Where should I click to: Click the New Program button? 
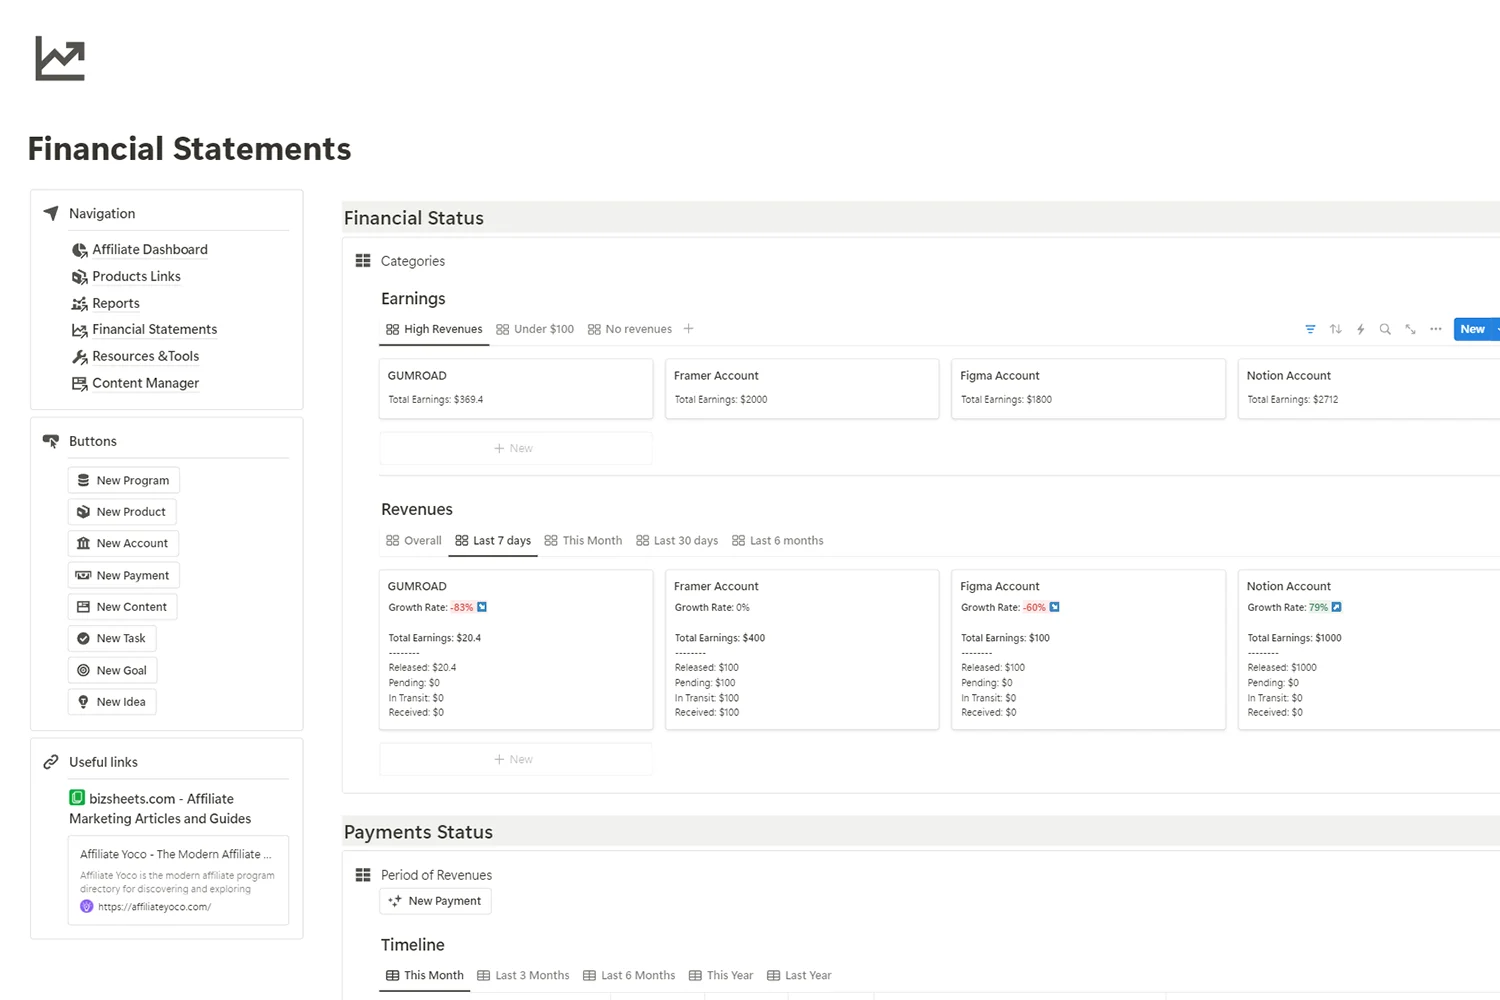123,480
